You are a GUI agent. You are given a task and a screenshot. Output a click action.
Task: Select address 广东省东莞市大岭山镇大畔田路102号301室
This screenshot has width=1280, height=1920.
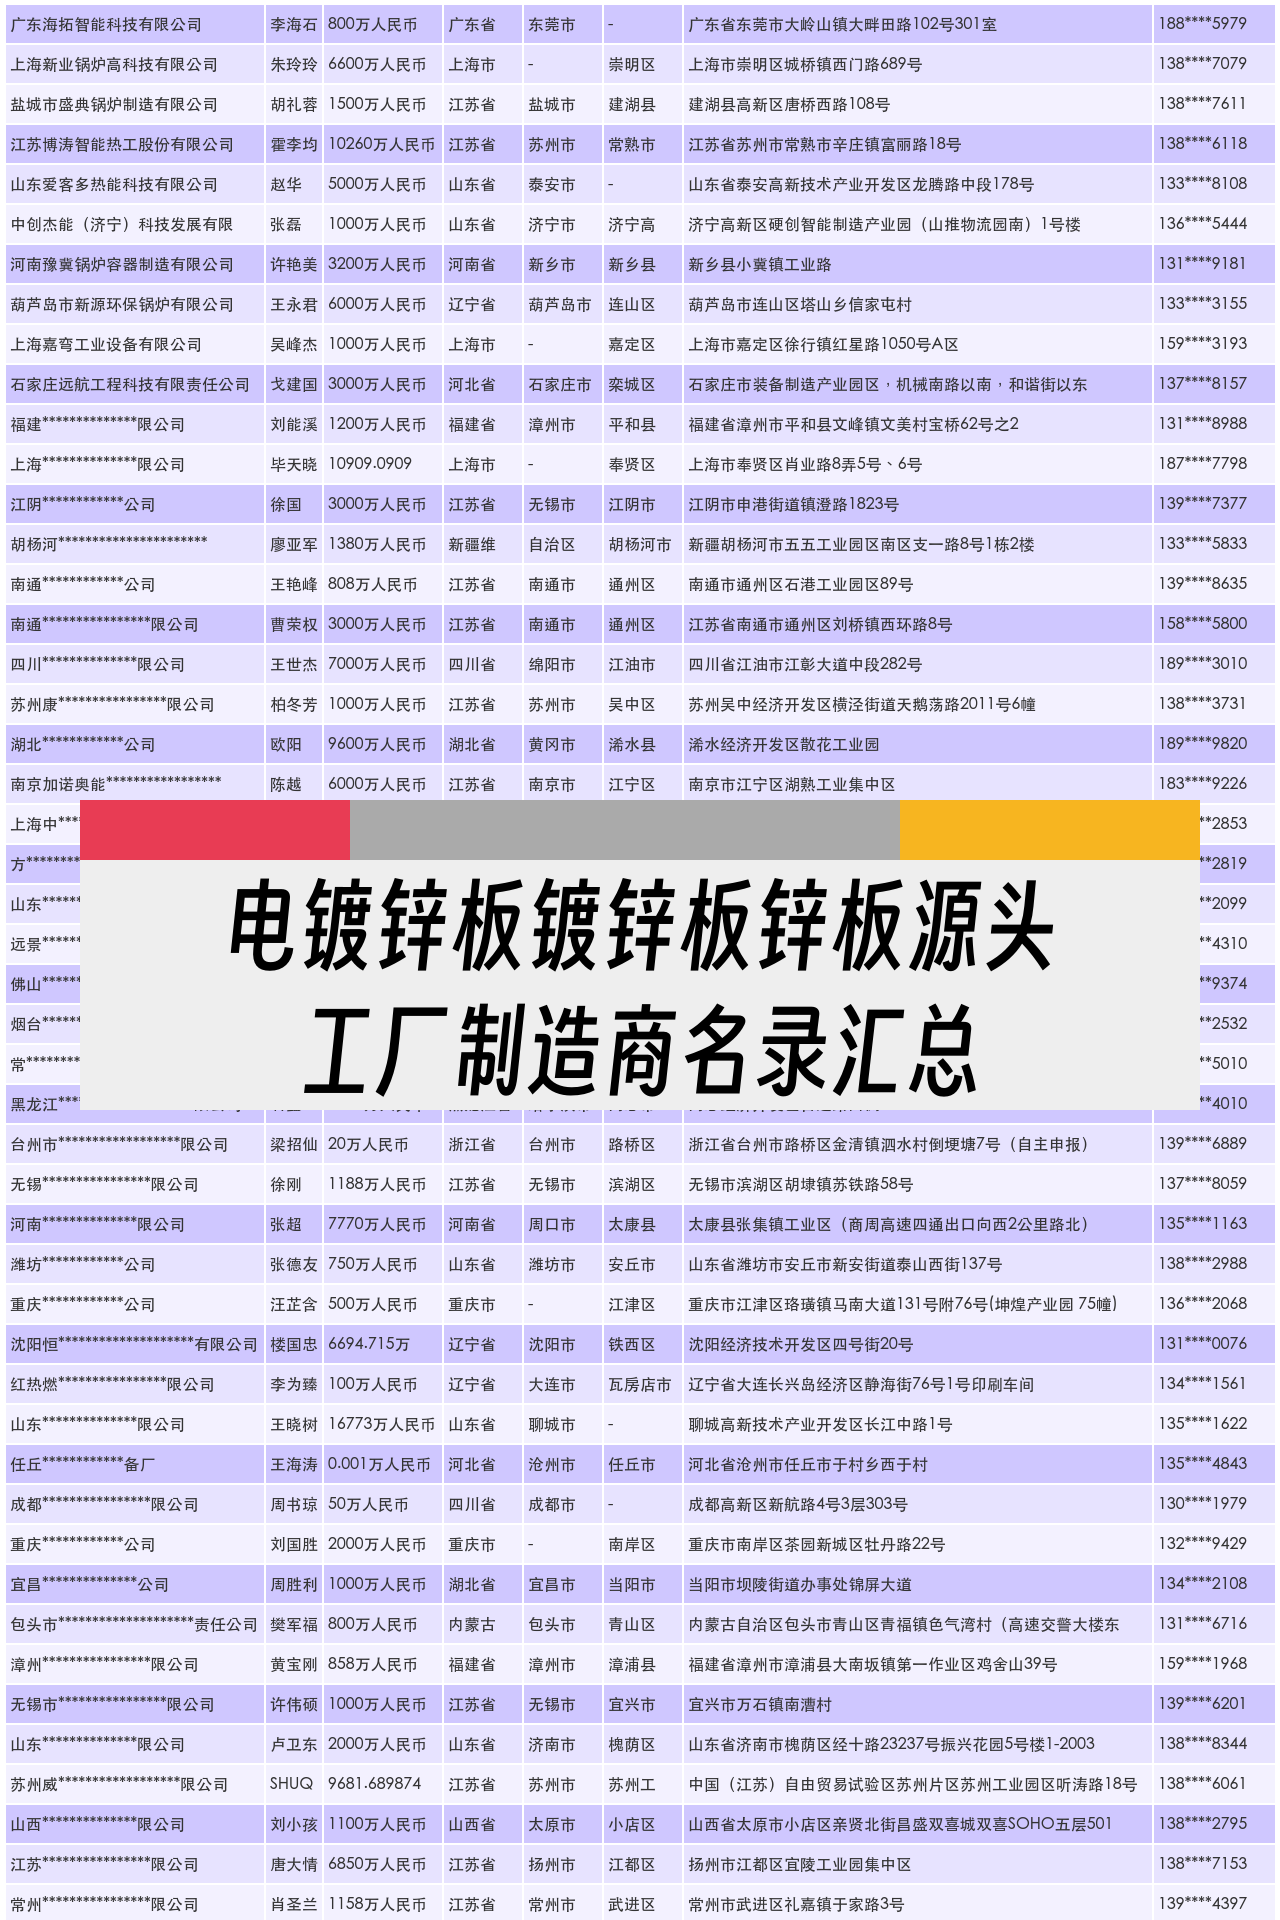(842, 24)
